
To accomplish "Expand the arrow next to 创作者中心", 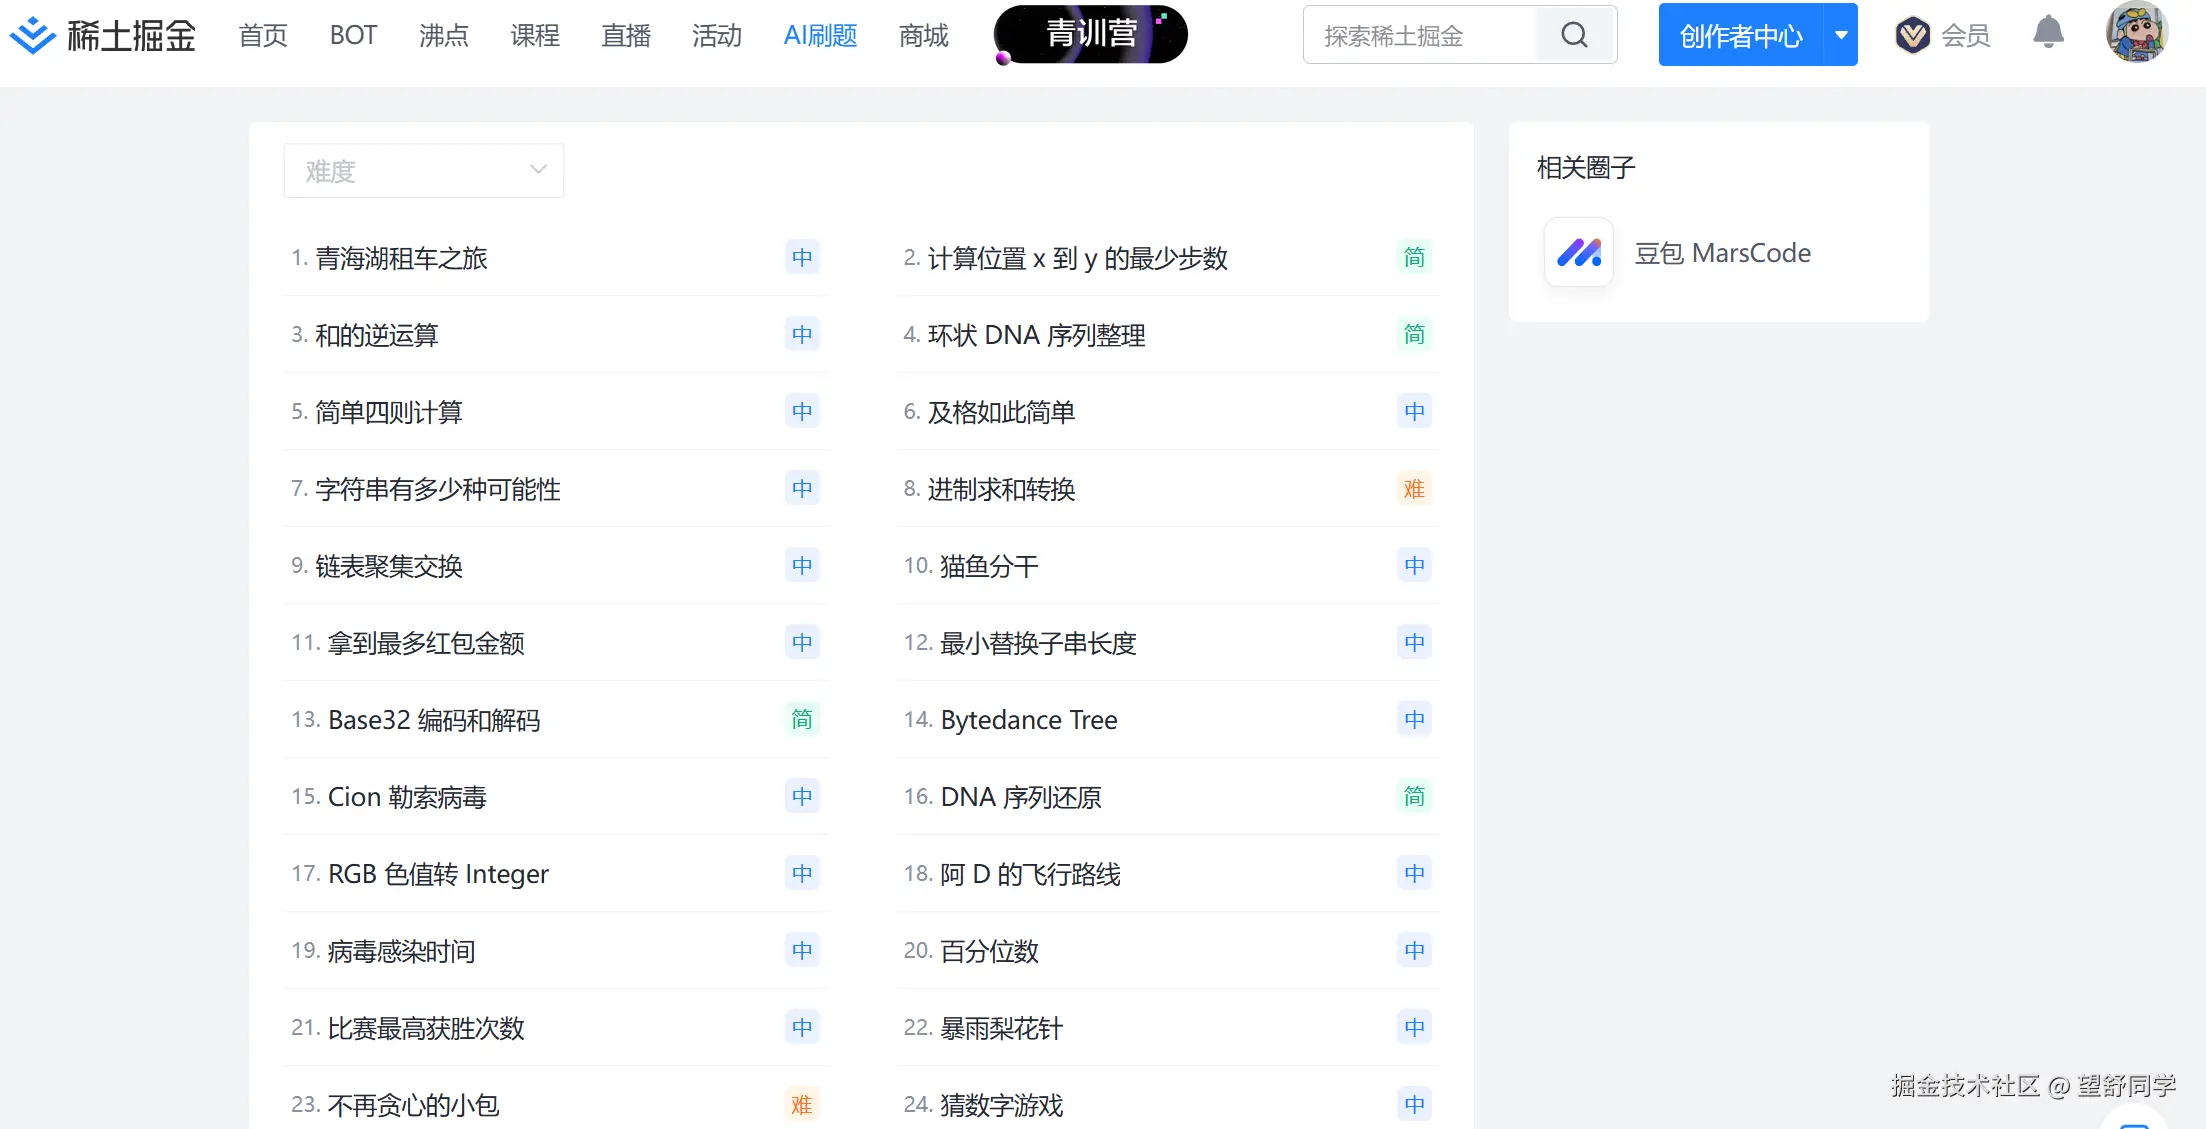I will tap(1840, 34).
